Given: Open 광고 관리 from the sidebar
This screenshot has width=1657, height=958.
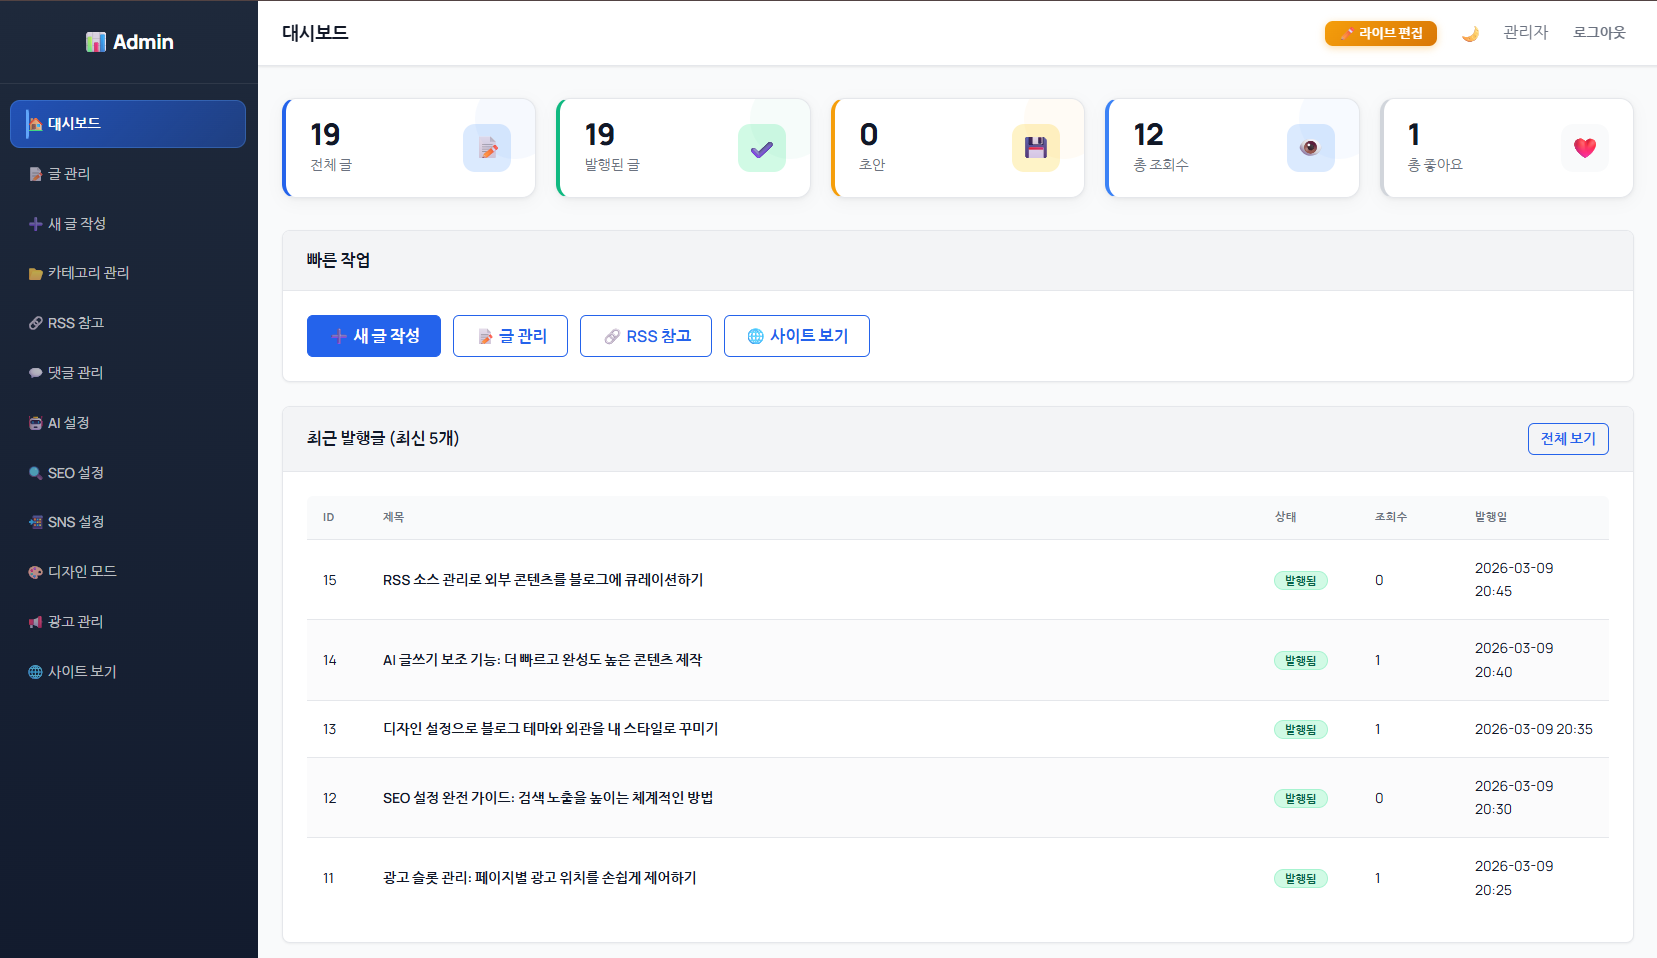Looking at the screenshot, I should [75, 622].
